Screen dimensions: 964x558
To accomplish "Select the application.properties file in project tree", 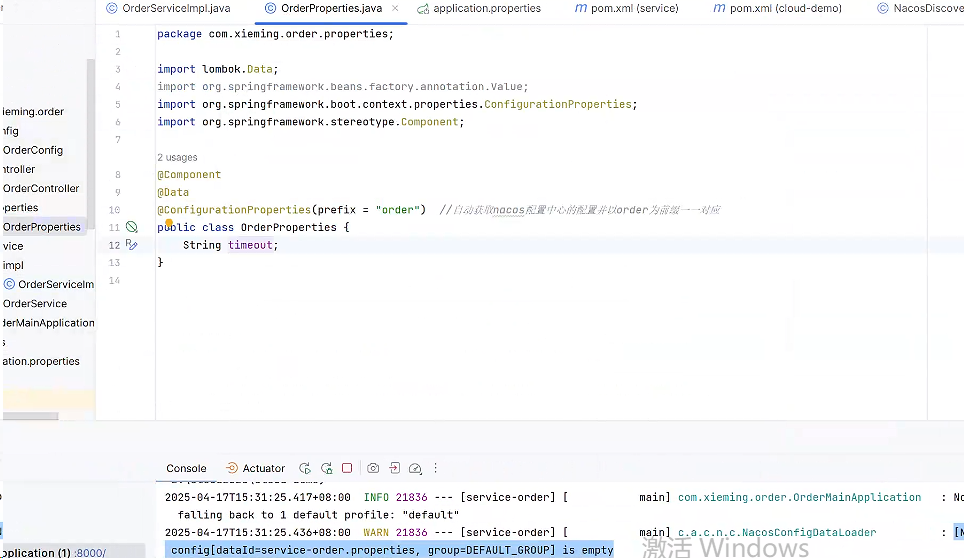I will (x=41, y=361).
